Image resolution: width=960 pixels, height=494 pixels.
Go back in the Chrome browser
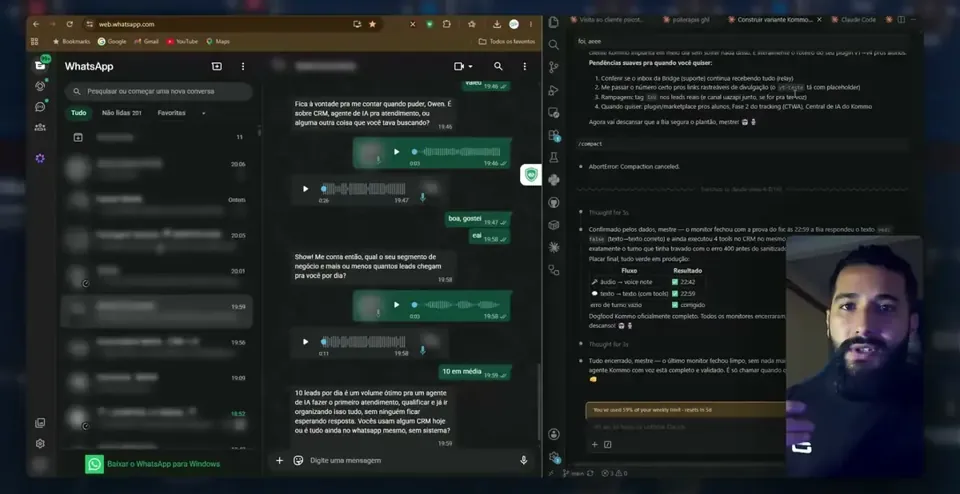[x=36, y=24]
